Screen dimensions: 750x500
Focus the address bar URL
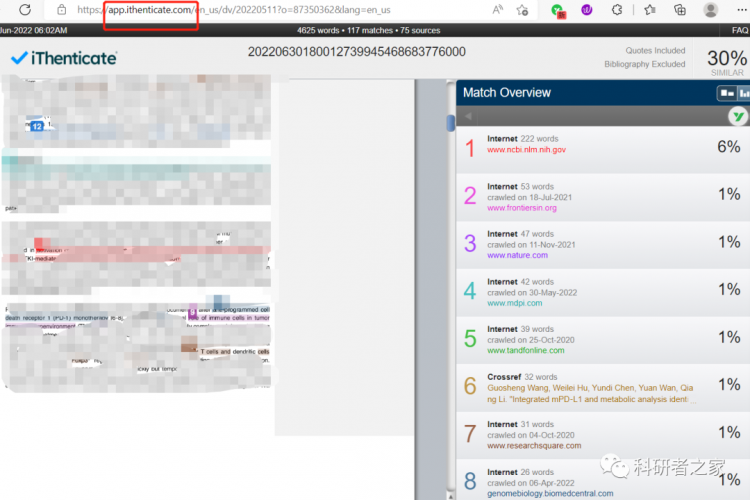(x=233, y=10)
